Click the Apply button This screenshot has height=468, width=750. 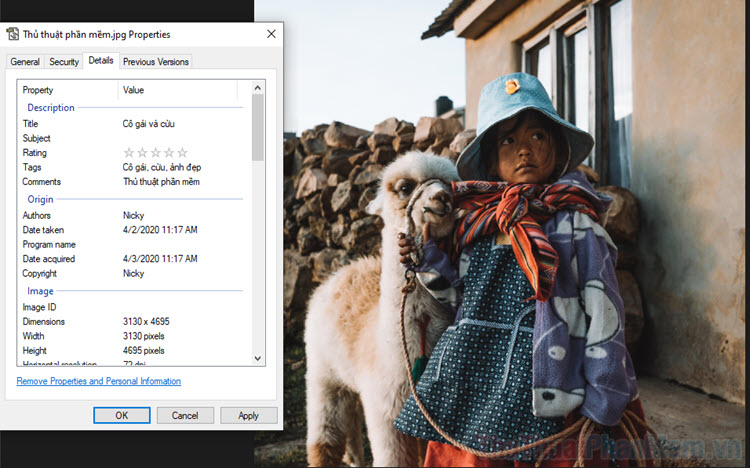[248, 415]
